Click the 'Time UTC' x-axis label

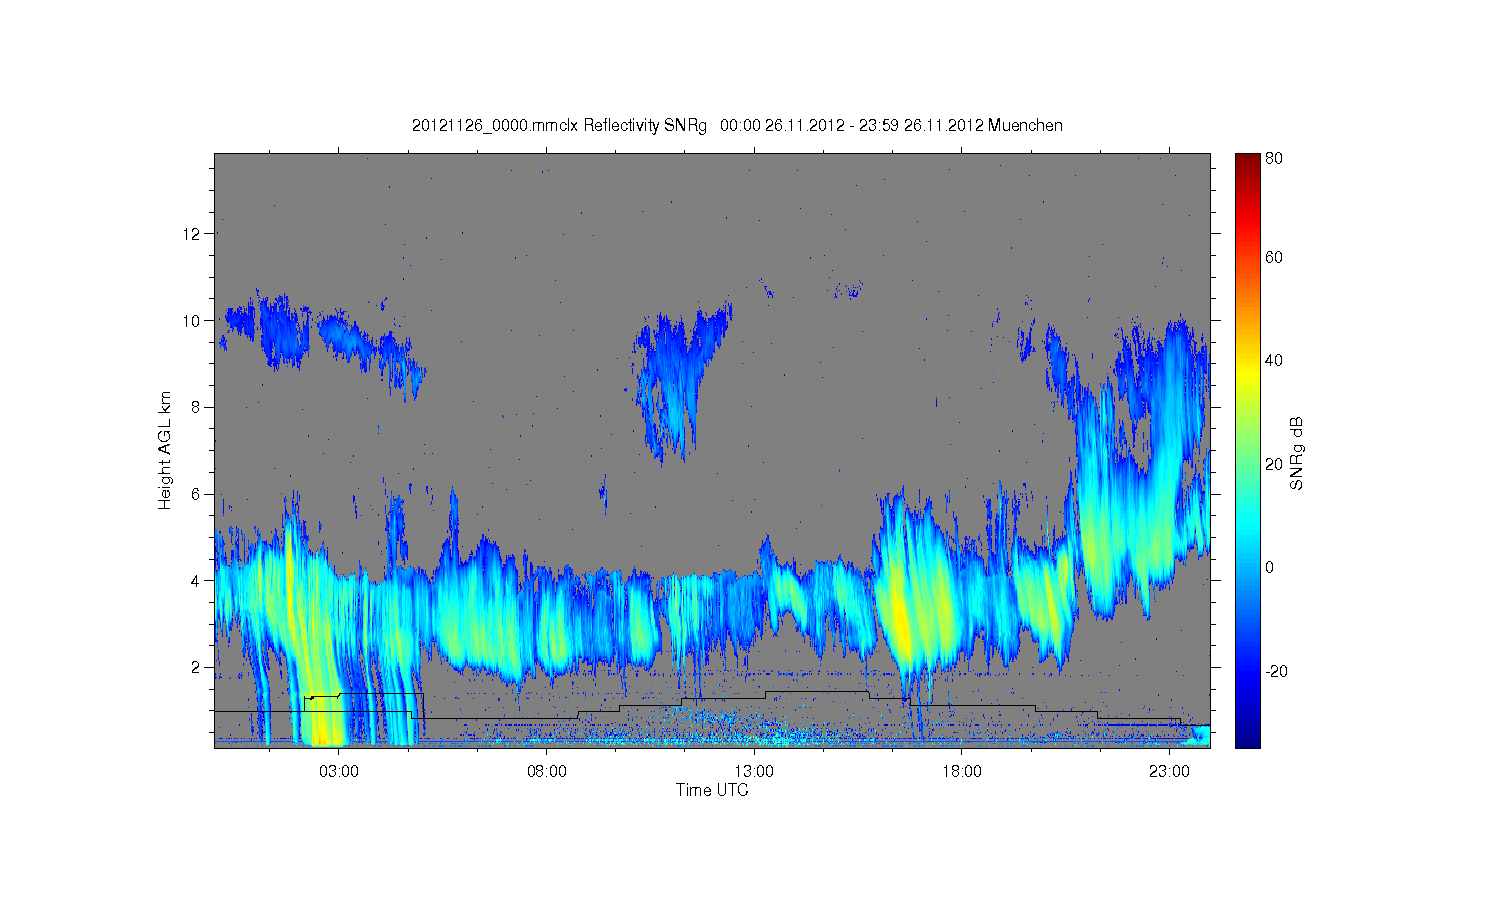point(712,790)
